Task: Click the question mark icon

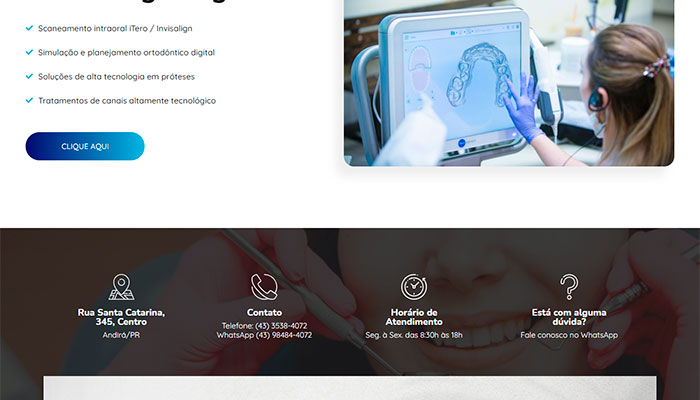Action: (569, 287)
